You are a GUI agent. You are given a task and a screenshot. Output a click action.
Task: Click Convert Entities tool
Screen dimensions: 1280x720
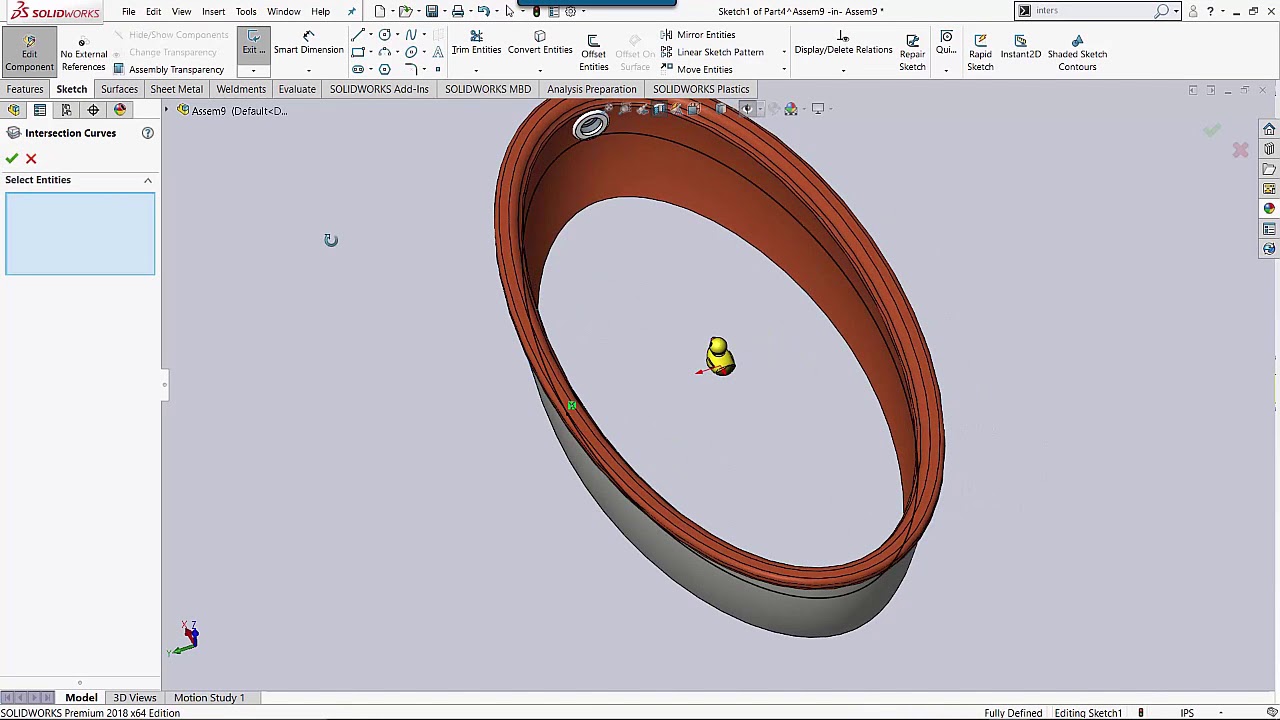coord(540,43)
